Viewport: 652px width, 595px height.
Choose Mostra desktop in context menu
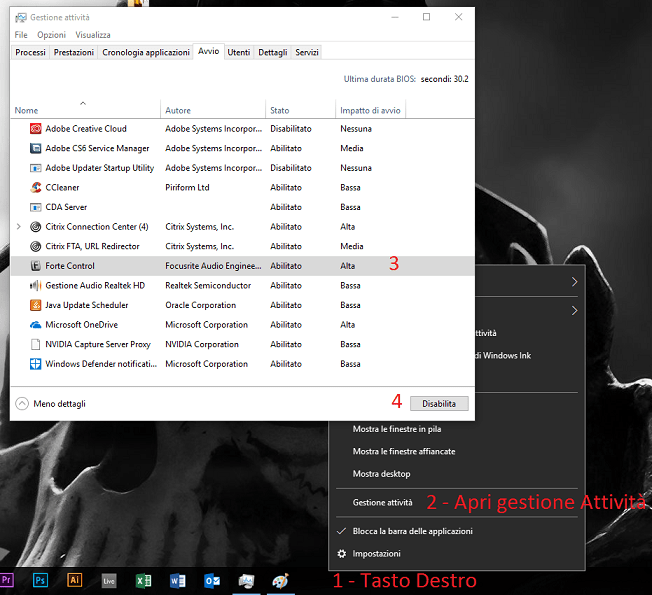[x=381, y=474]
